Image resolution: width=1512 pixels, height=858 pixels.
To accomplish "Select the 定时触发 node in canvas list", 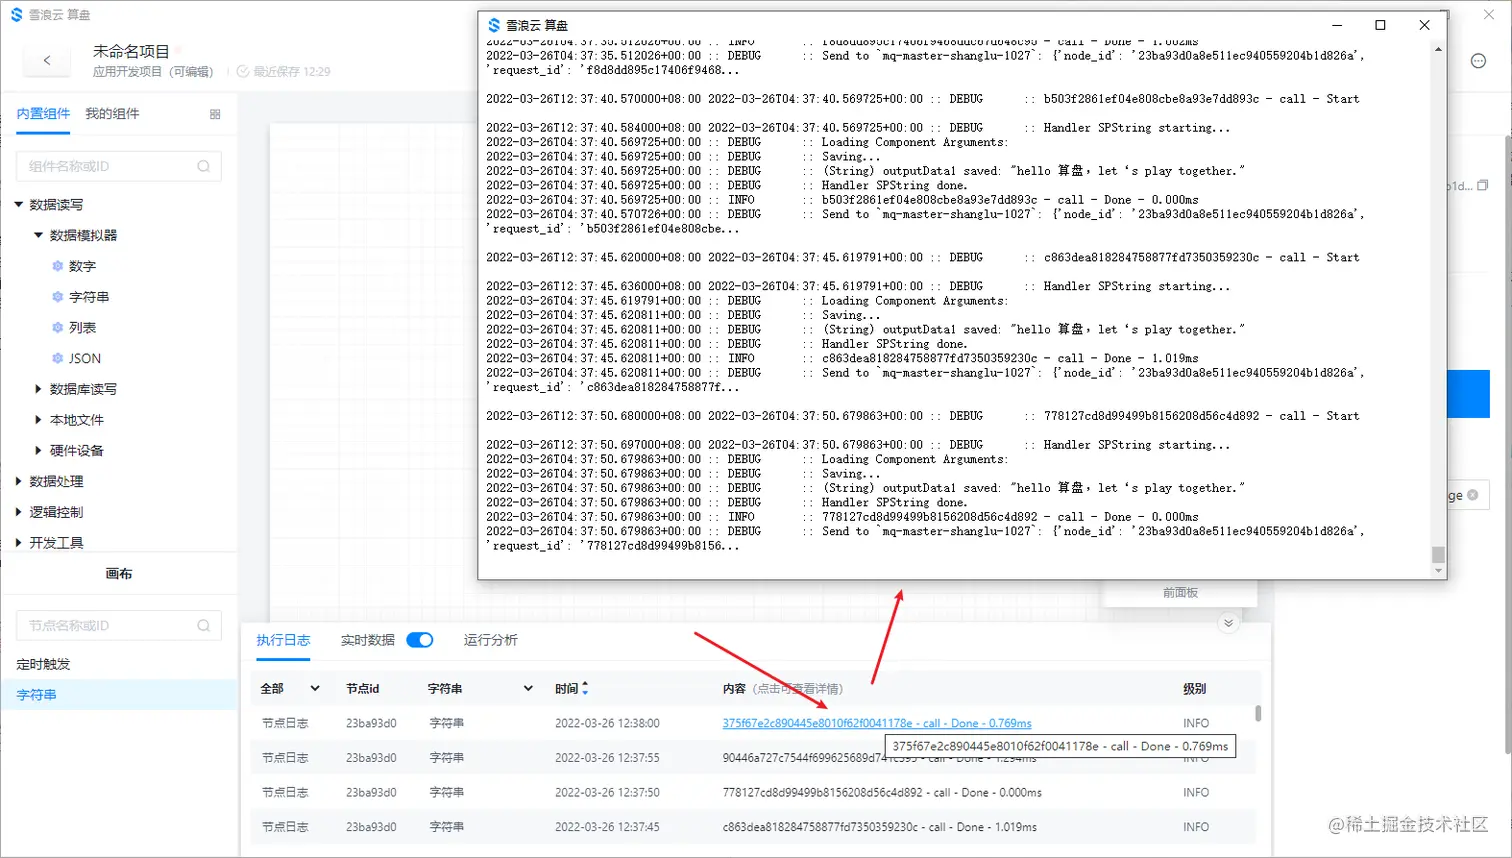I will point(43,664).
